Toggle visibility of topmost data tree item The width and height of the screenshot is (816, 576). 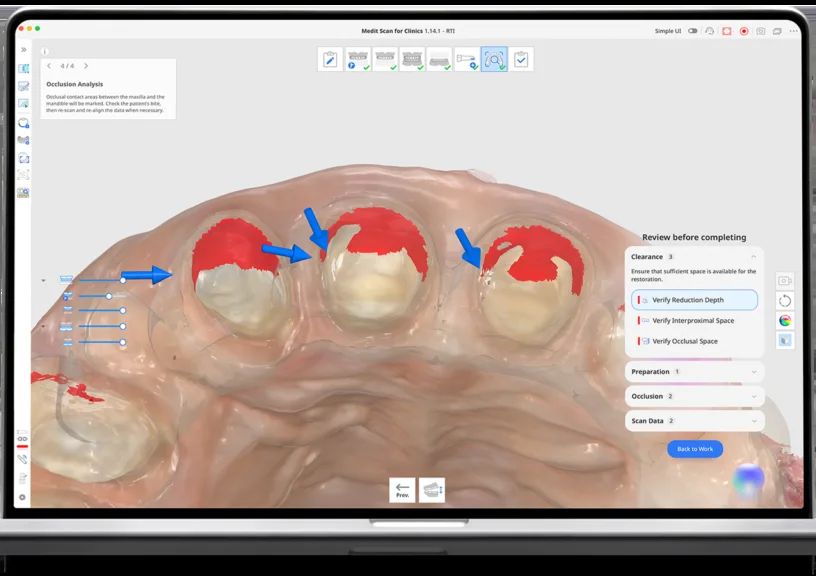(66, 279)
